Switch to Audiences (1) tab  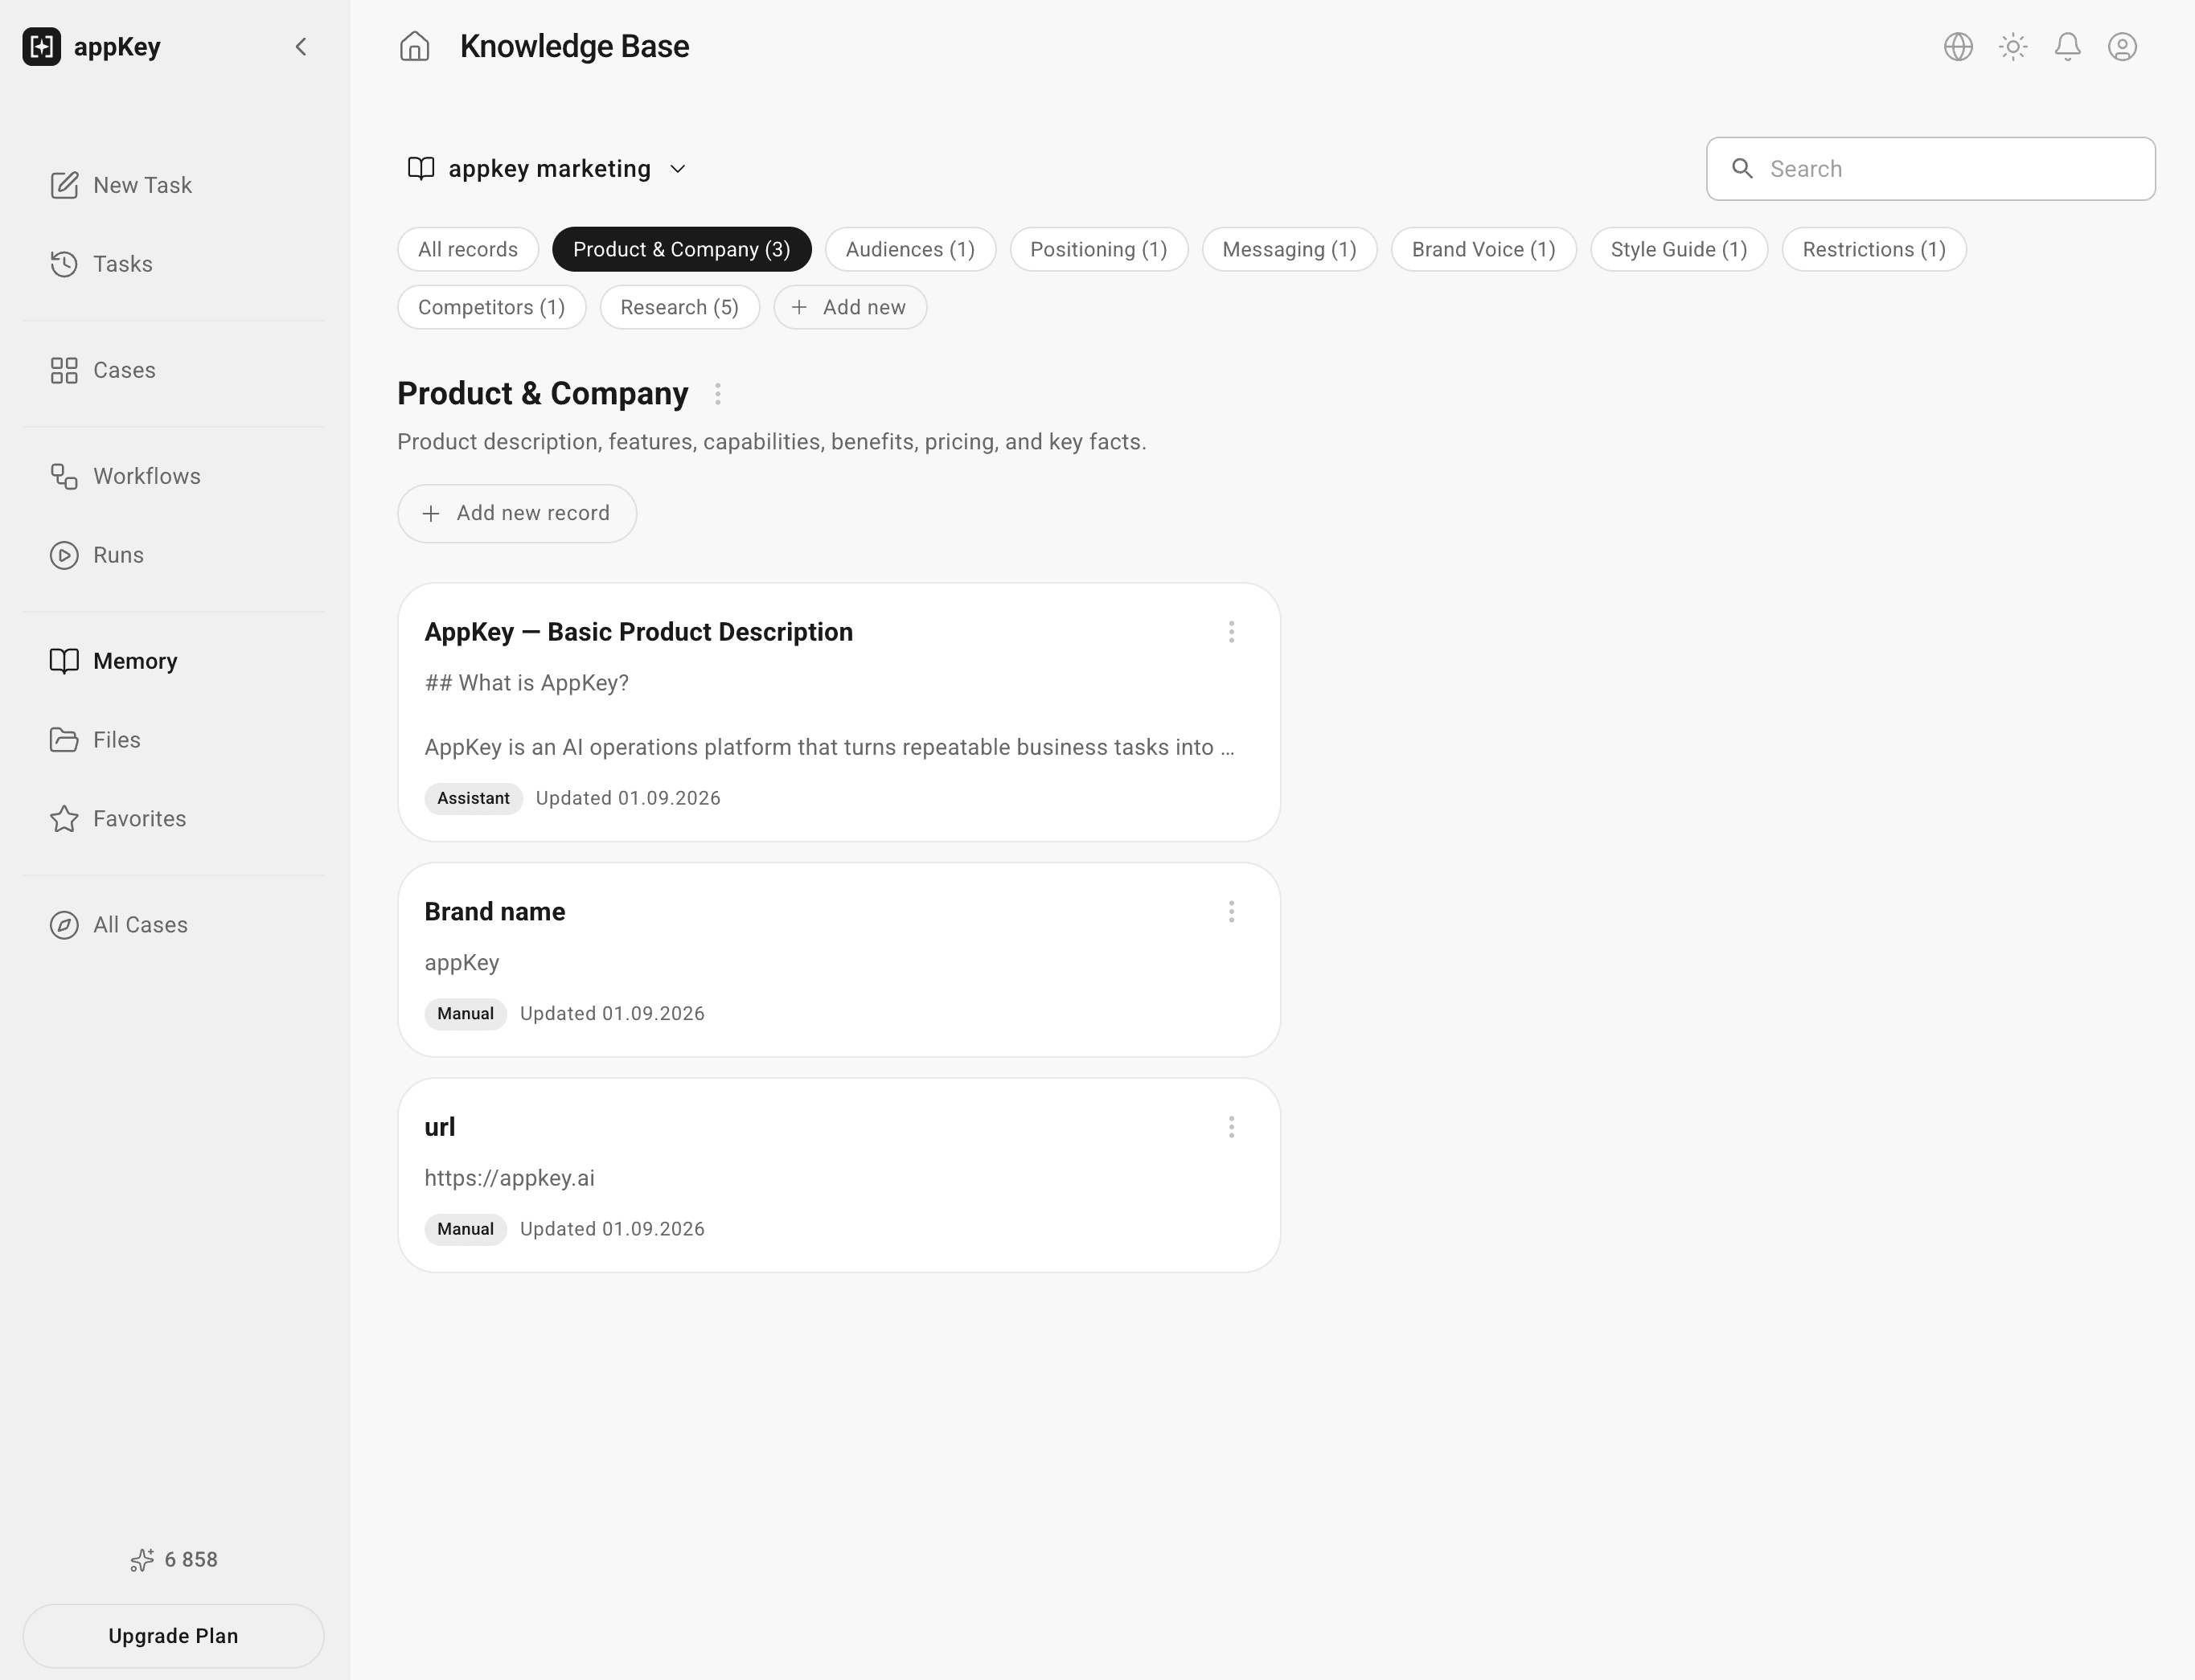tap(910, 249)
